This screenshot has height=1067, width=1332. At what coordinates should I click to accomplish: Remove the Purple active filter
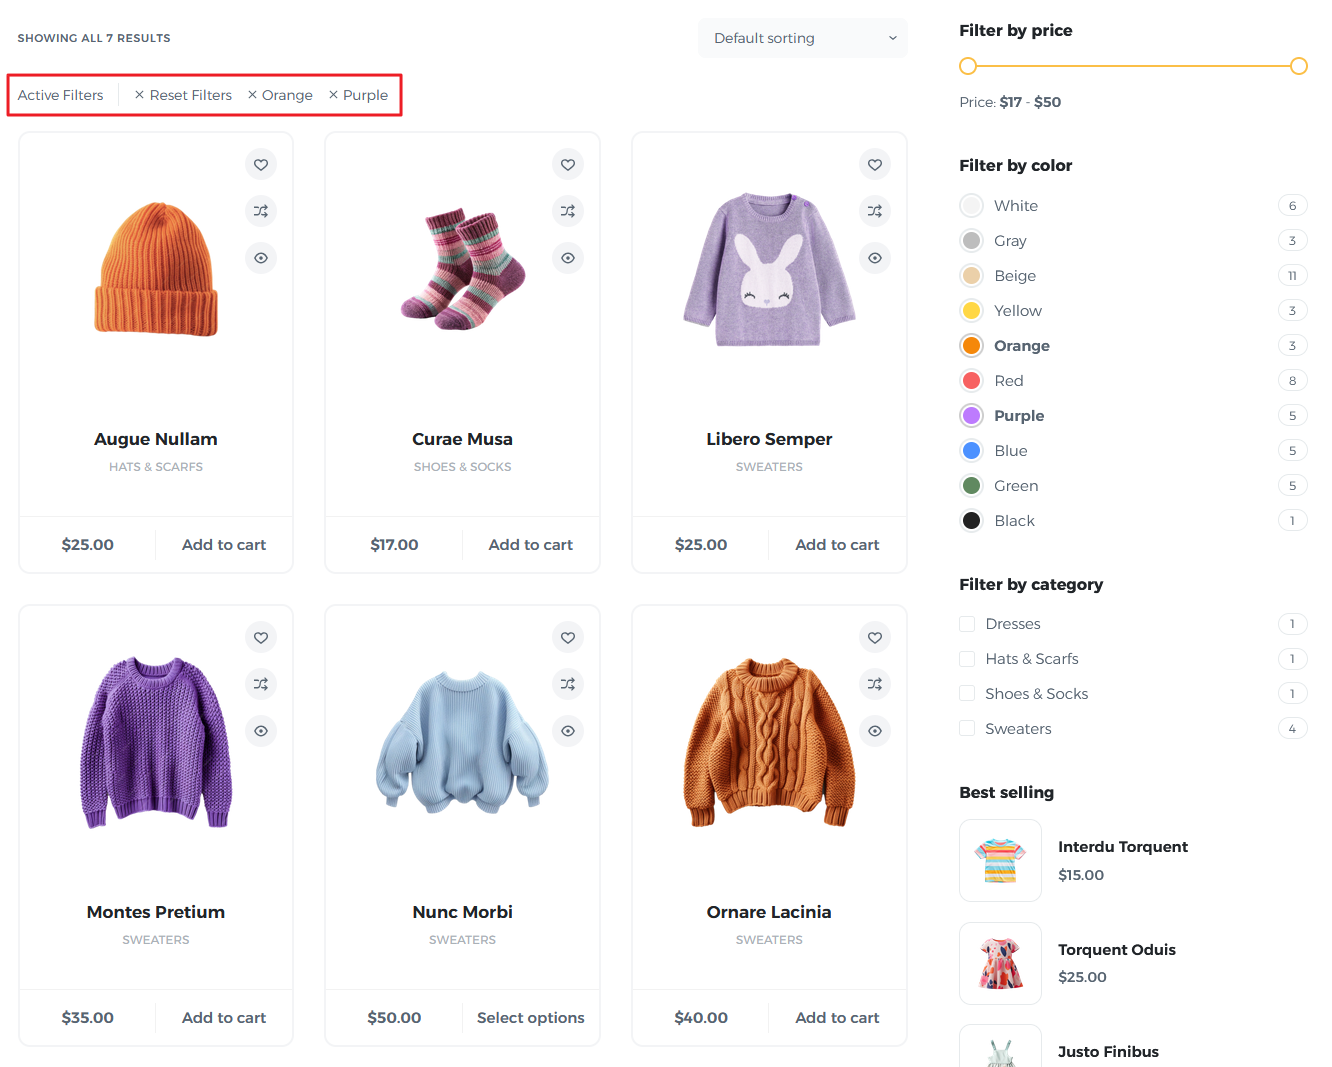(358, 94)
